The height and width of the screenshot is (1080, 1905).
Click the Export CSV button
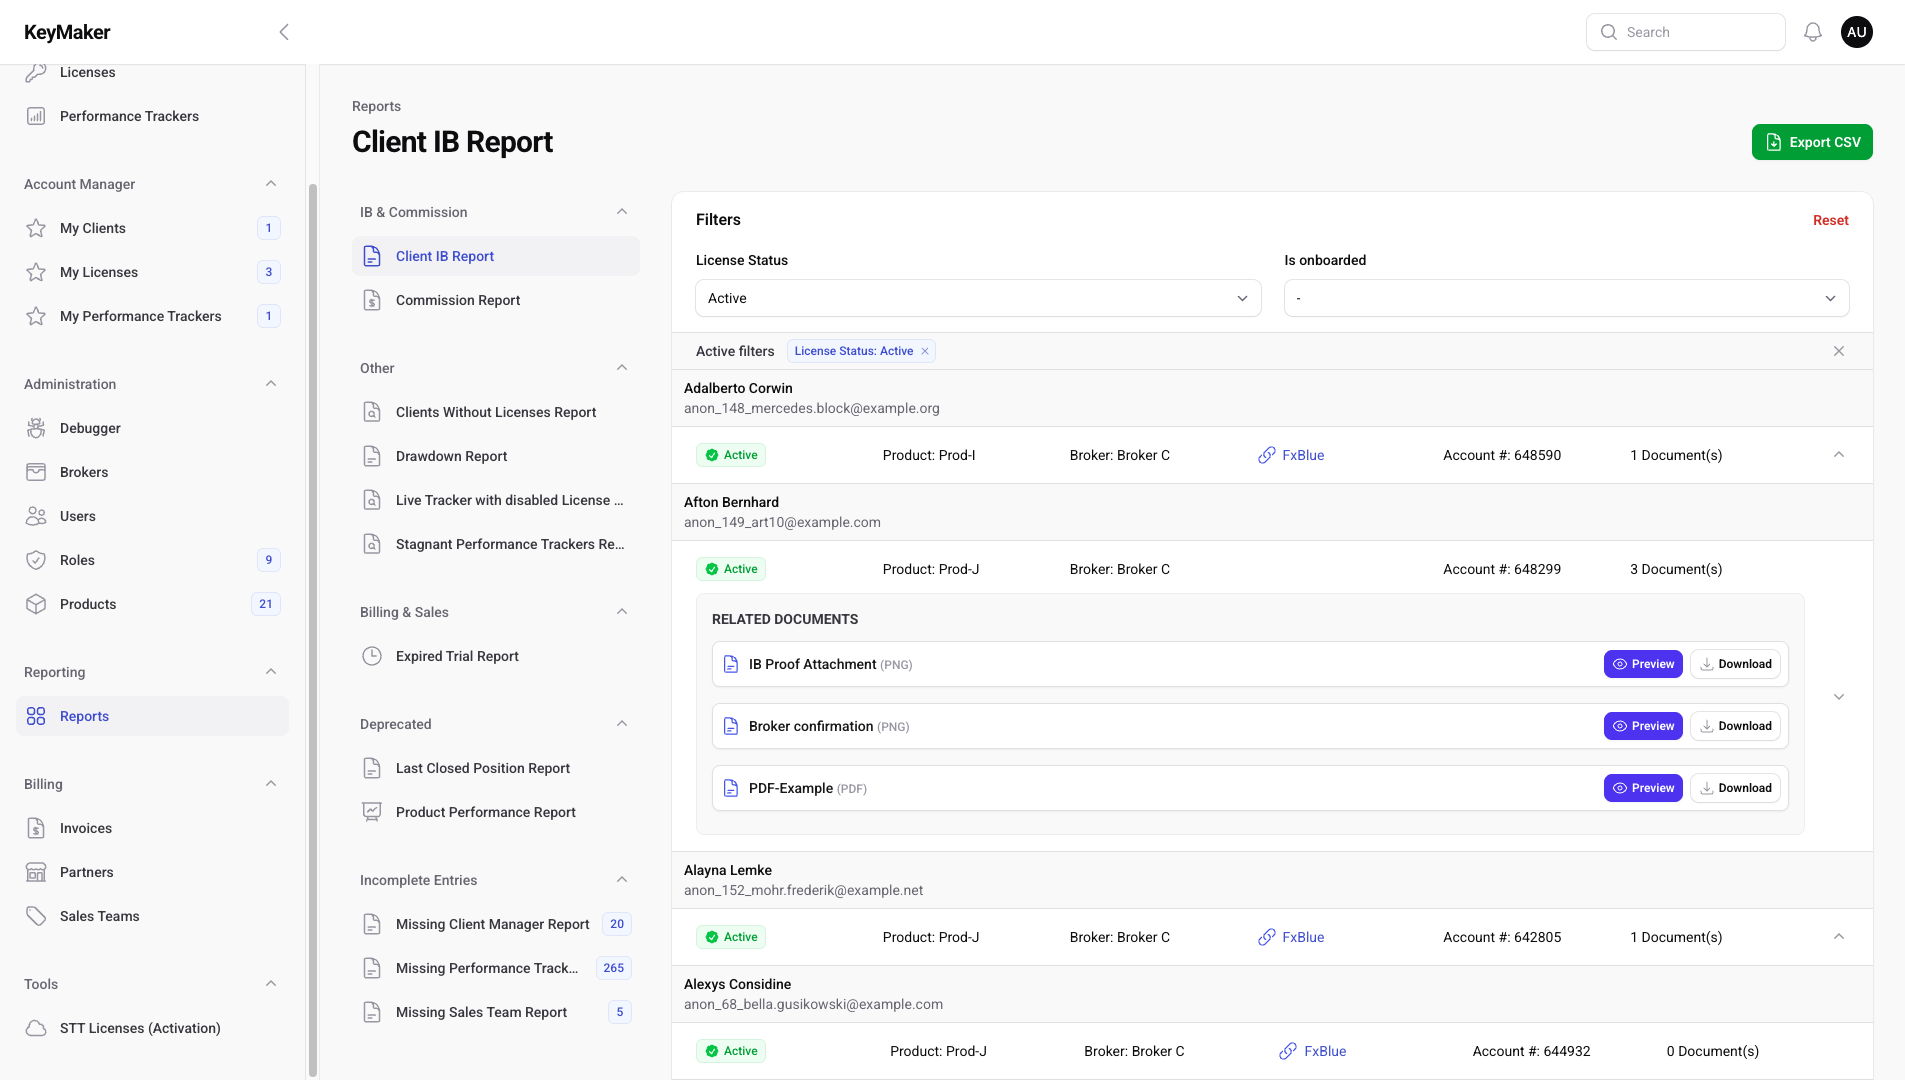(x=1812, y=142)
